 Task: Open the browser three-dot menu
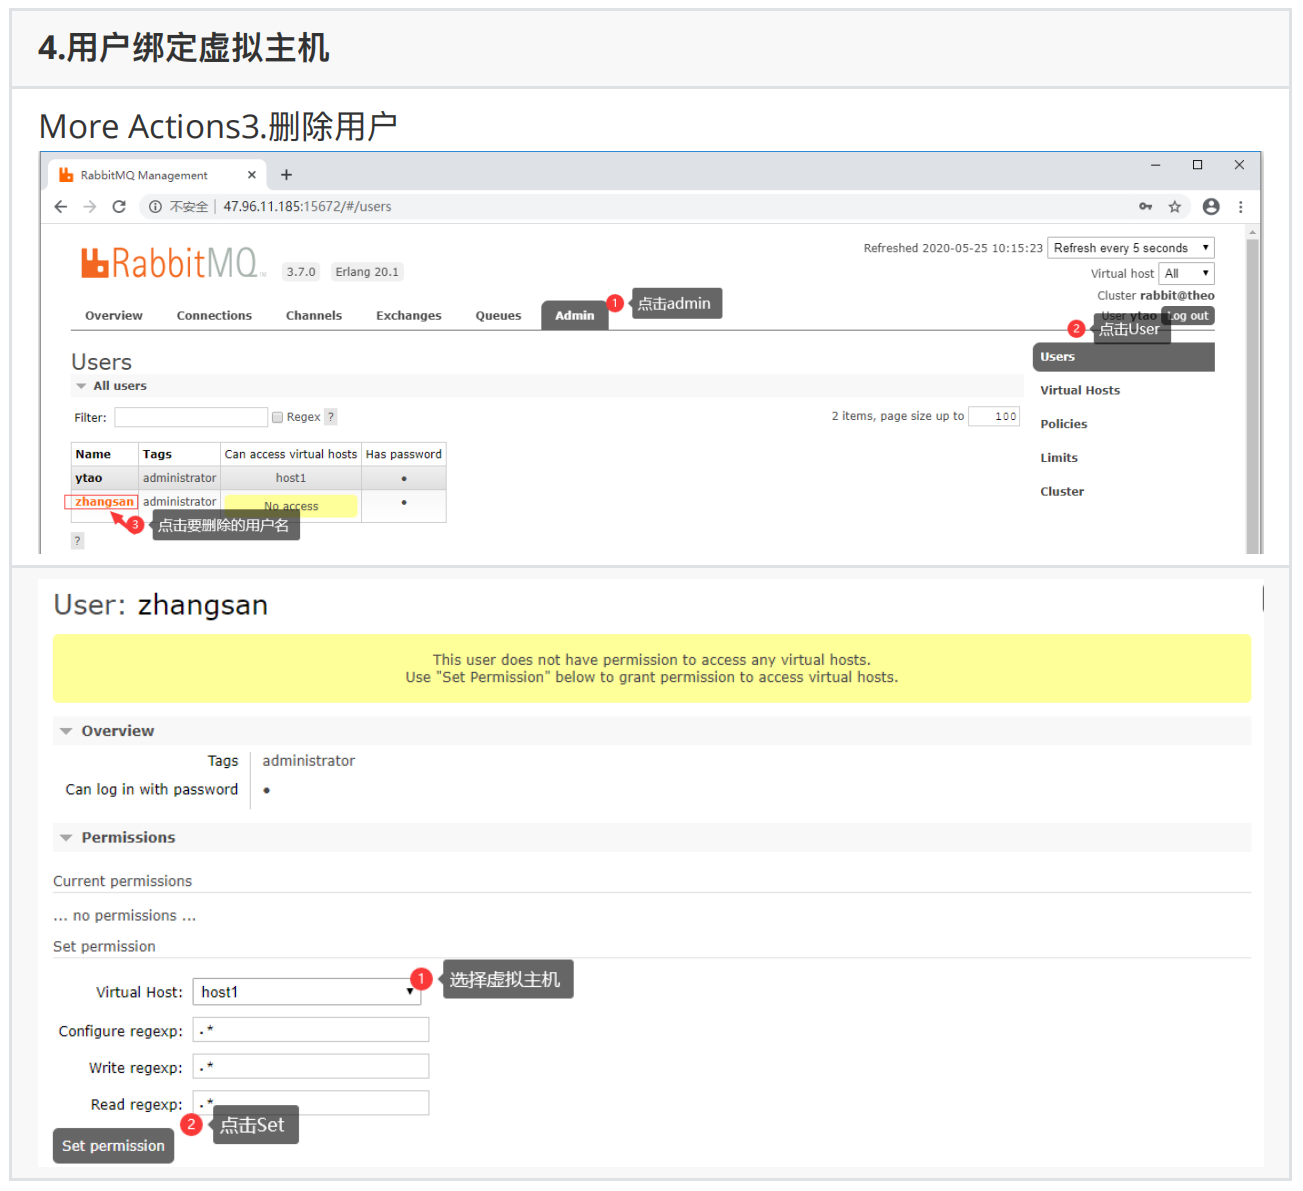click(x=1241, y=207)
